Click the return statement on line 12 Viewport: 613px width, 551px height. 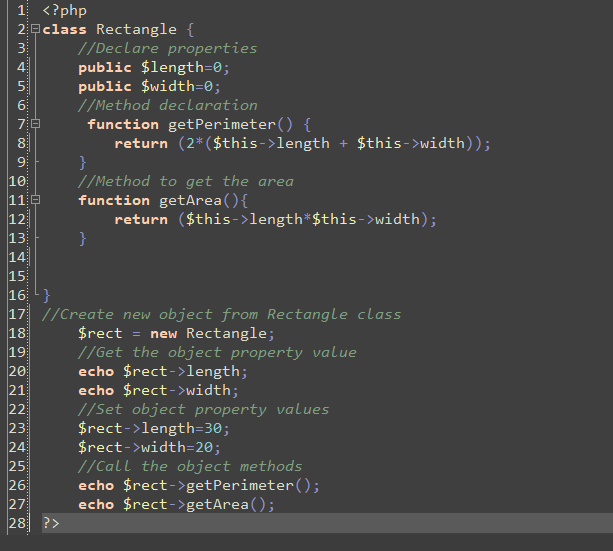(275, 219)
